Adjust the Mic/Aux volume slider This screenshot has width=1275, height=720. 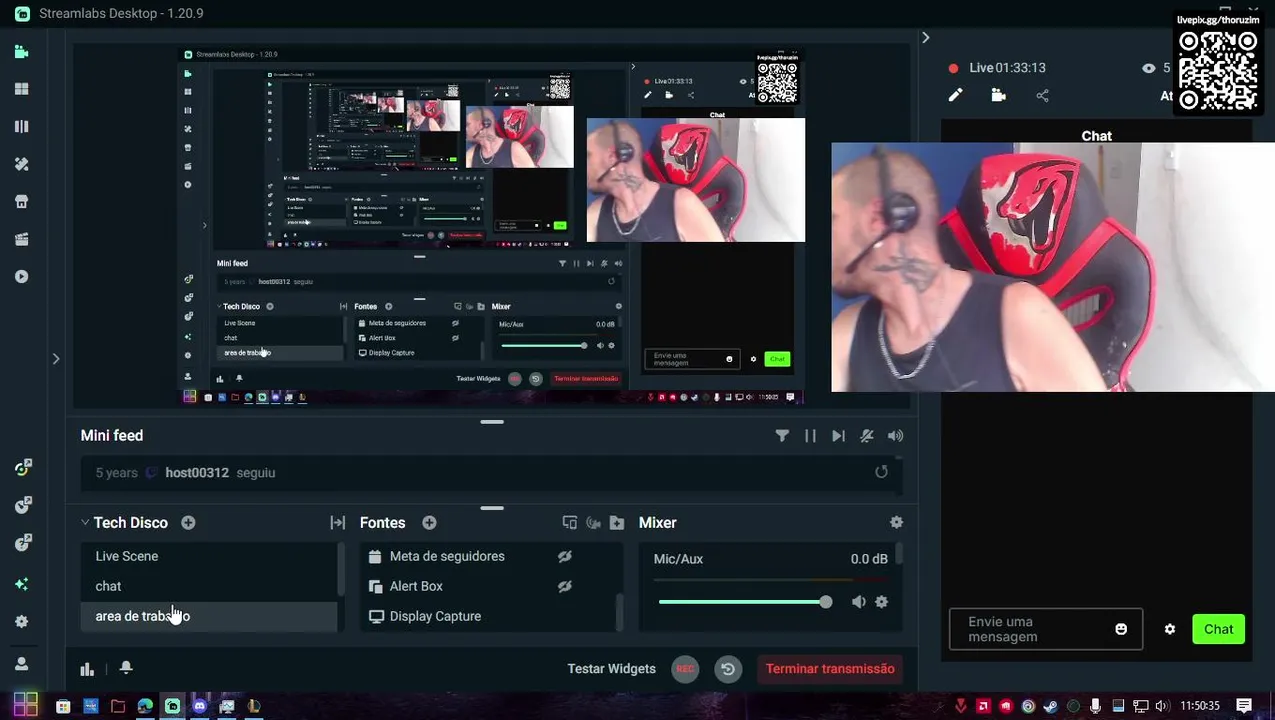(744, 602)
